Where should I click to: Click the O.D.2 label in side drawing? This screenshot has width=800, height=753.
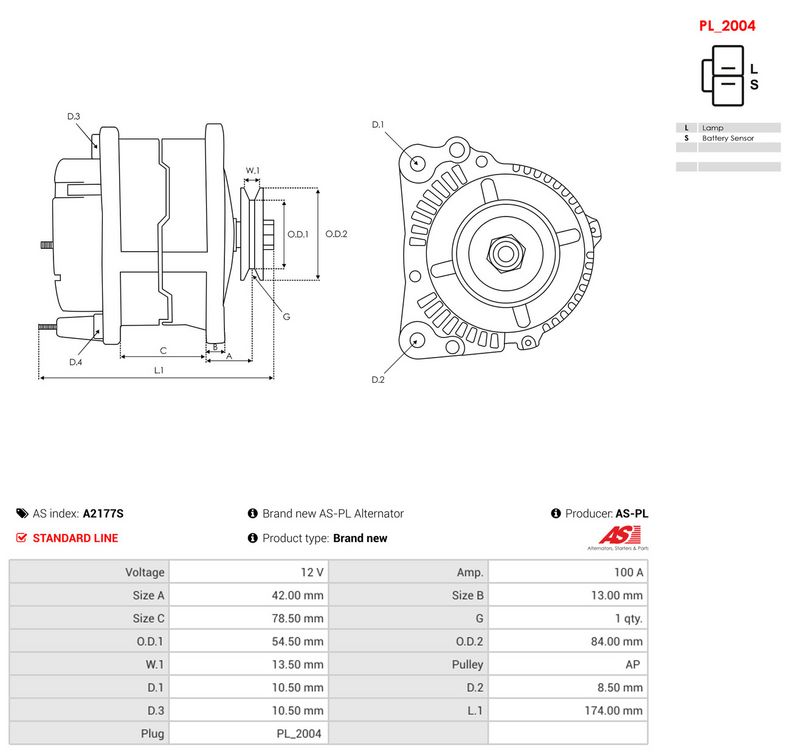pos(336,234)
